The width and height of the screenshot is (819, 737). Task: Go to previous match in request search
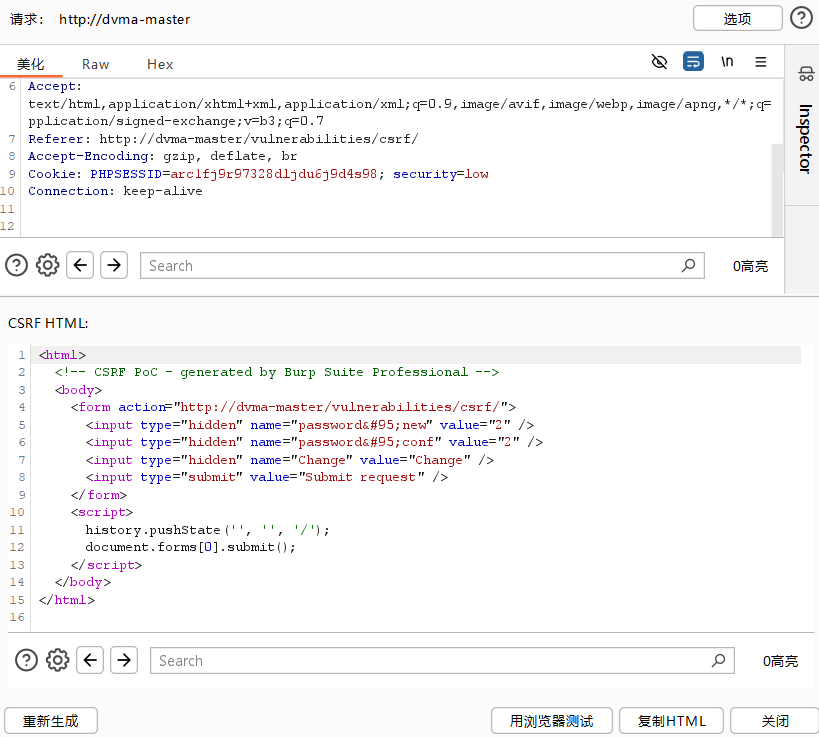pyautogui.click(x=80, y=265)
